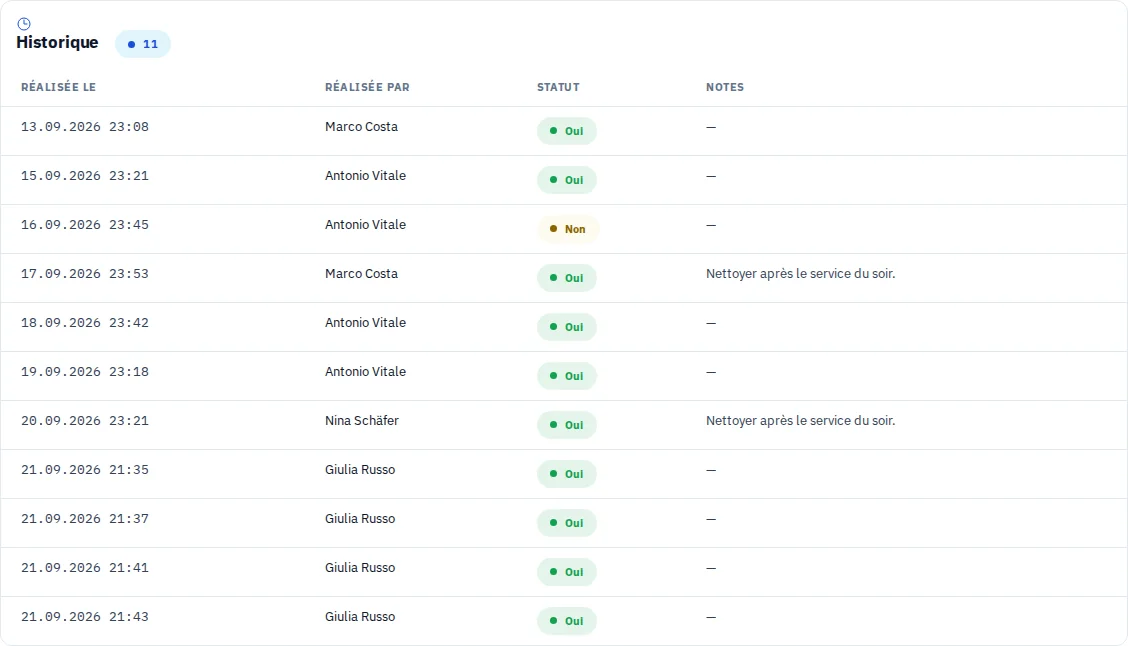Screen dimensions: 1128x646
Task: Click the Oui status badge on 19.09.2026
Action: [566, 376]
